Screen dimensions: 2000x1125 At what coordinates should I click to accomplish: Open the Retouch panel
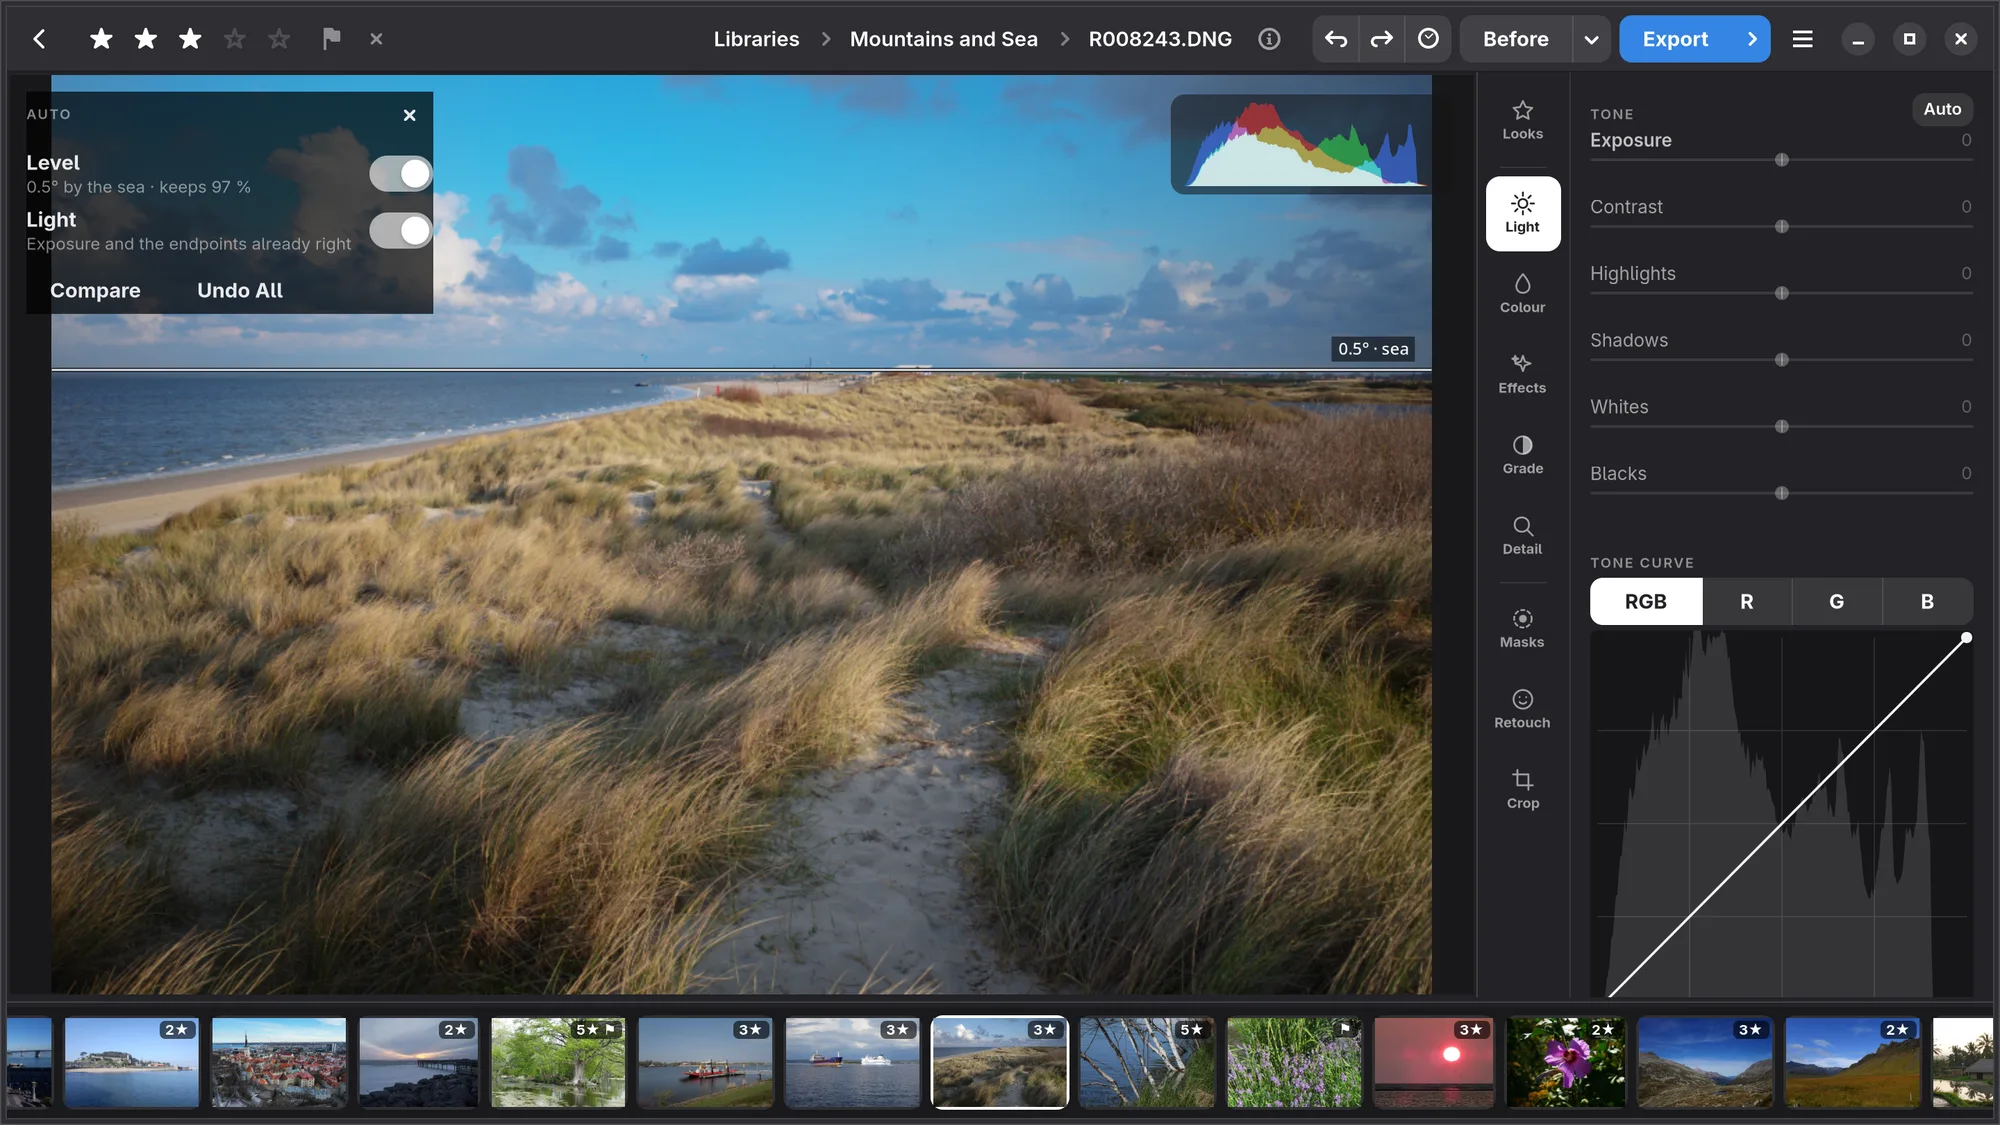tap(1522, 709)
